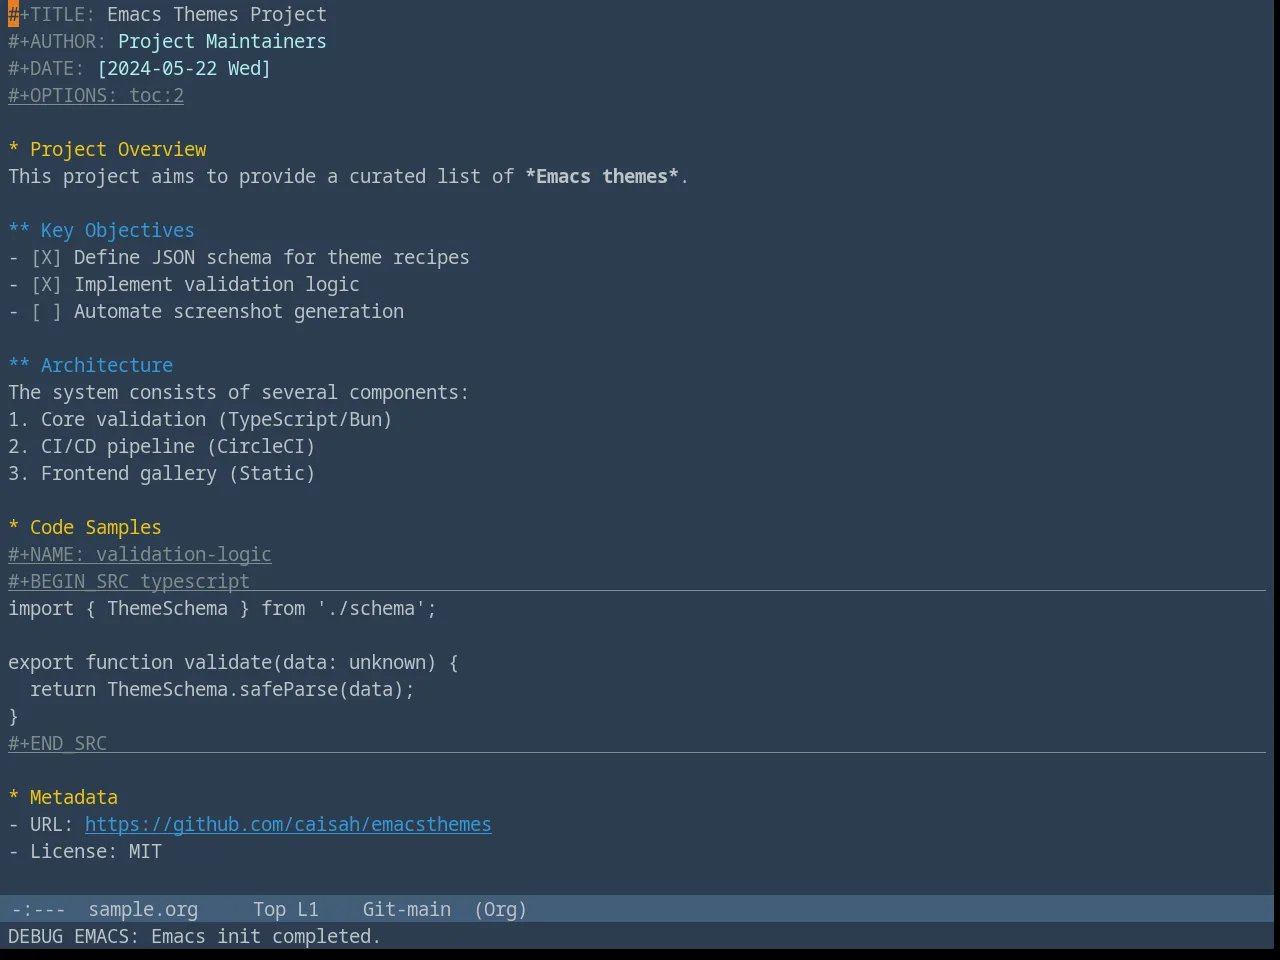Click the '(Org)' major mode indicator

(x=501, y=909)
